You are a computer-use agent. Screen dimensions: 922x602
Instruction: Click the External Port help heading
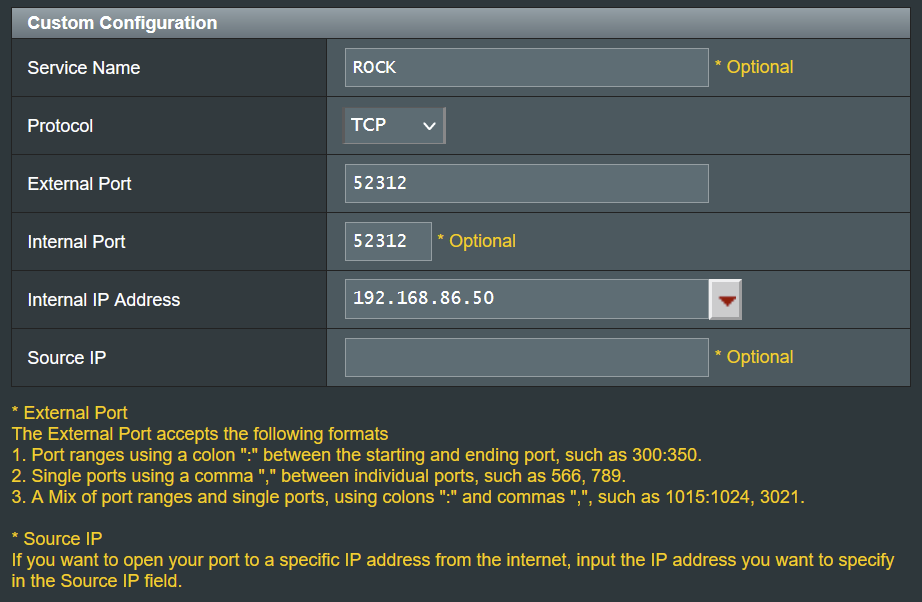point(70,412)
